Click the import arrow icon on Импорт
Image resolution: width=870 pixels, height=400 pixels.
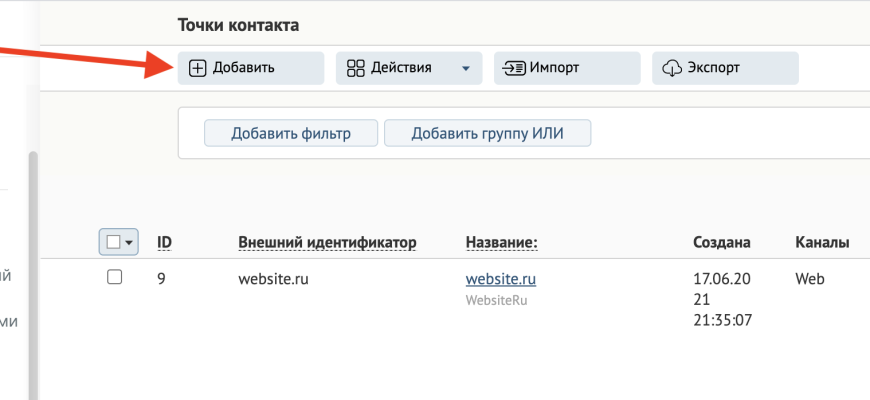pos(514,68)
